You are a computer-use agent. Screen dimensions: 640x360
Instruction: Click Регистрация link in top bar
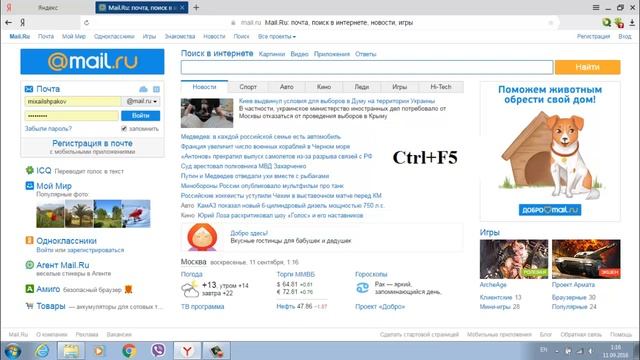tap(593, 36)
